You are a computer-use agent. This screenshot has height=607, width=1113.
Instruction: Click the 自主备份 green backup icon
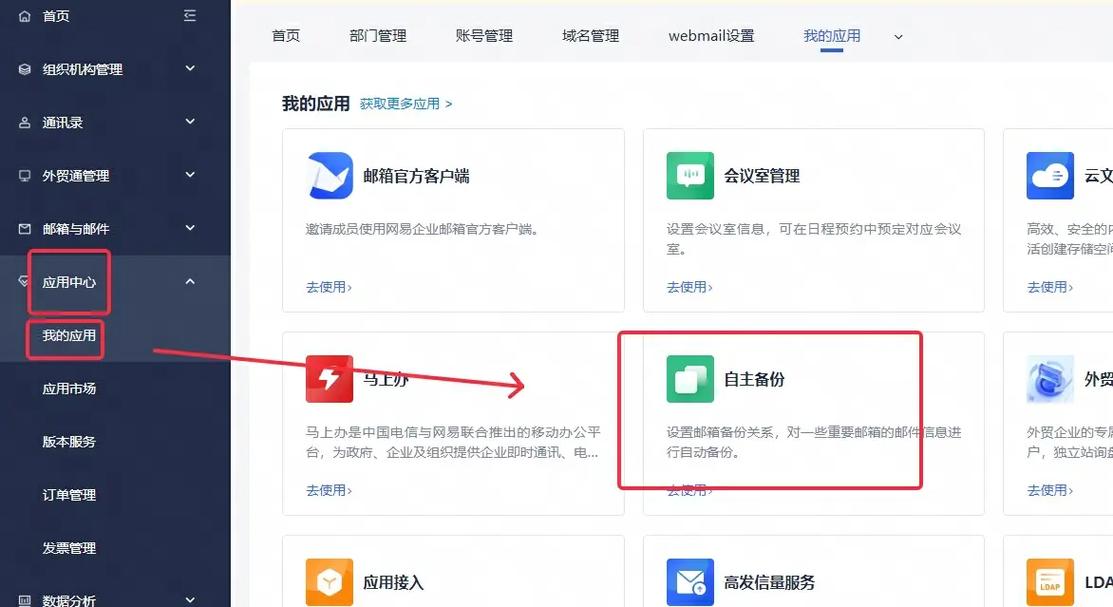coord(689,379)
